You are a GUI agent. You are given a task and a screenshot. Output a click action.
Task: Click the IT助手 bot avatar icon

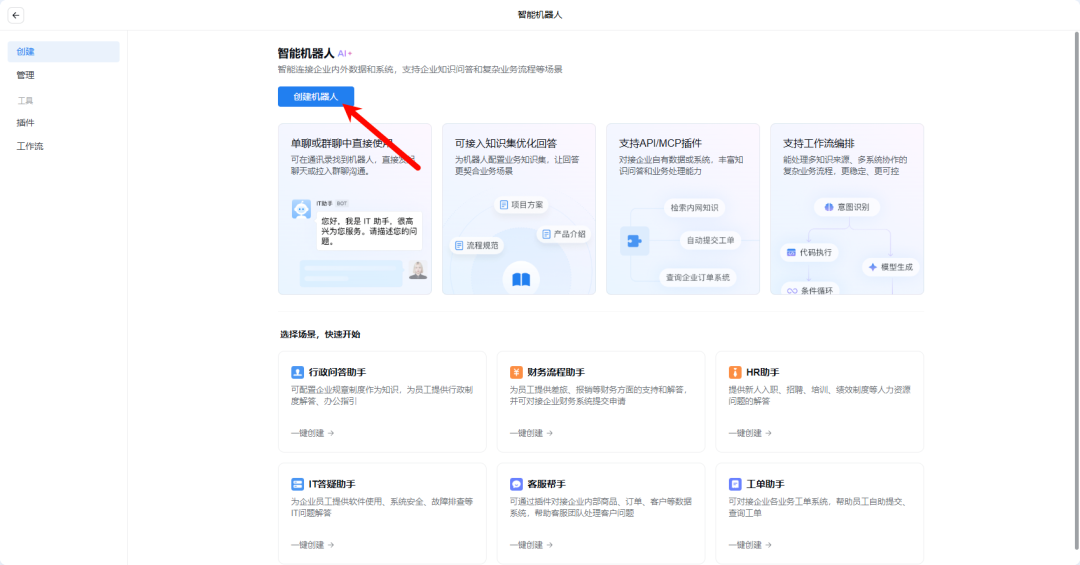(x=301, y=209)
